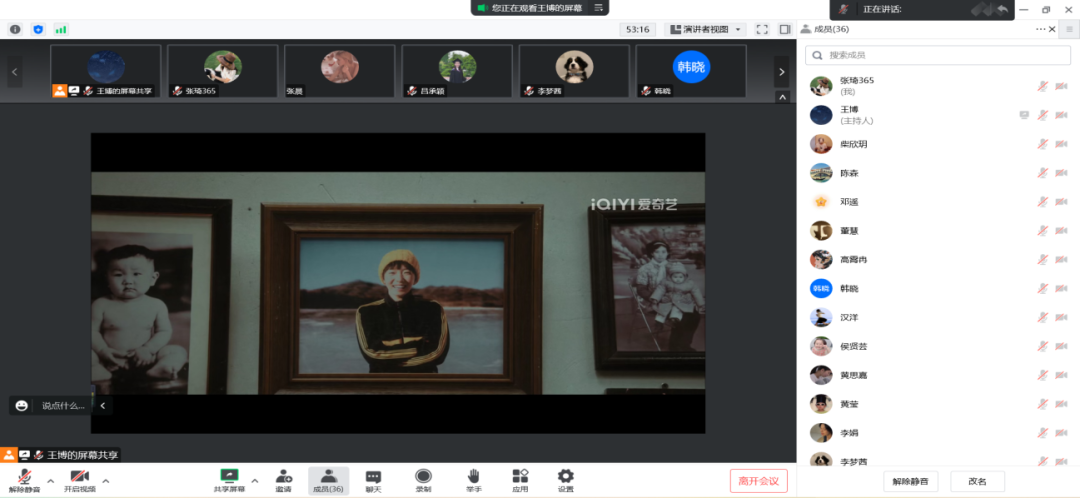1080x498 pixels.
Task: Click the 搜索成员 search field
Action: [935, 55]
